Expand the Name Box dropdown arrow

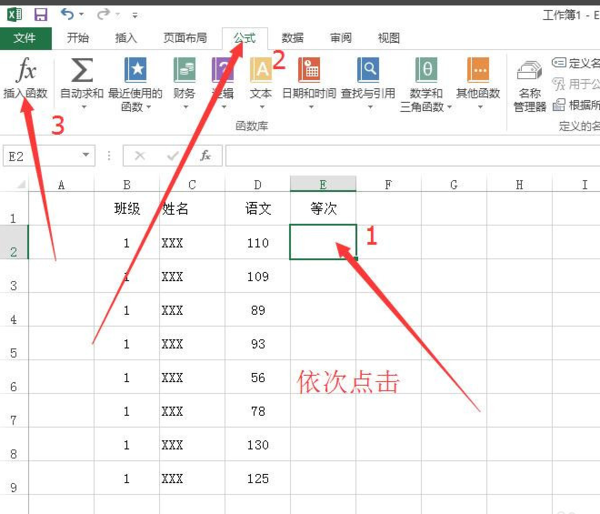[x=86, y=156]
